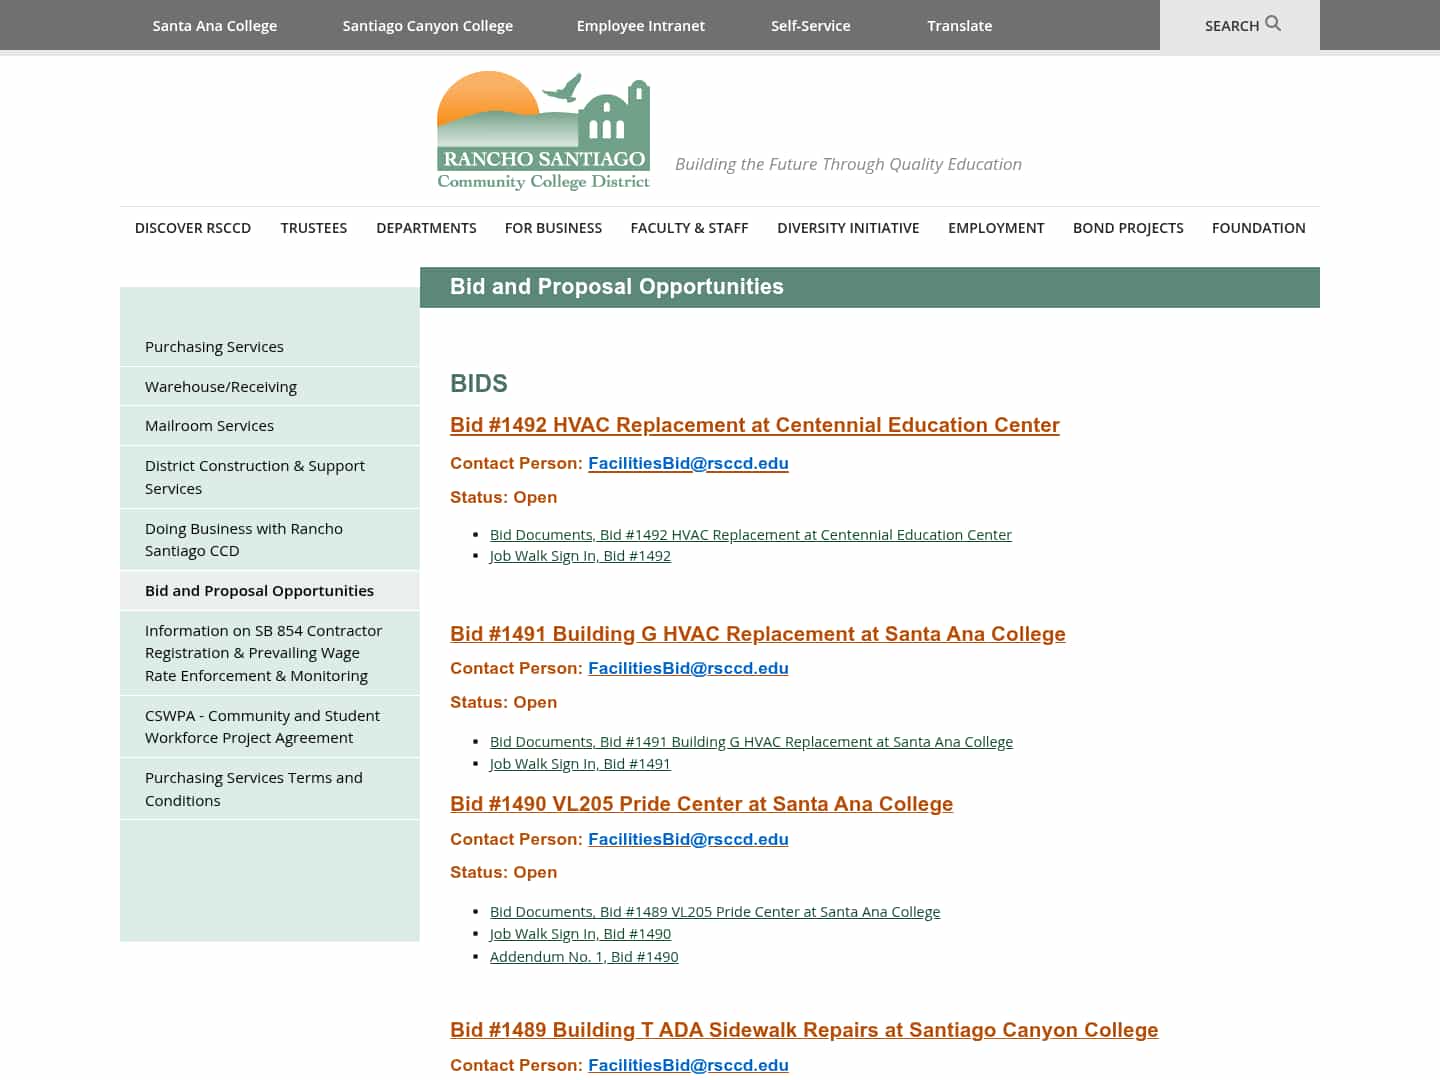Open the Translate menu

pyautogui.click(x=959, y=25)
